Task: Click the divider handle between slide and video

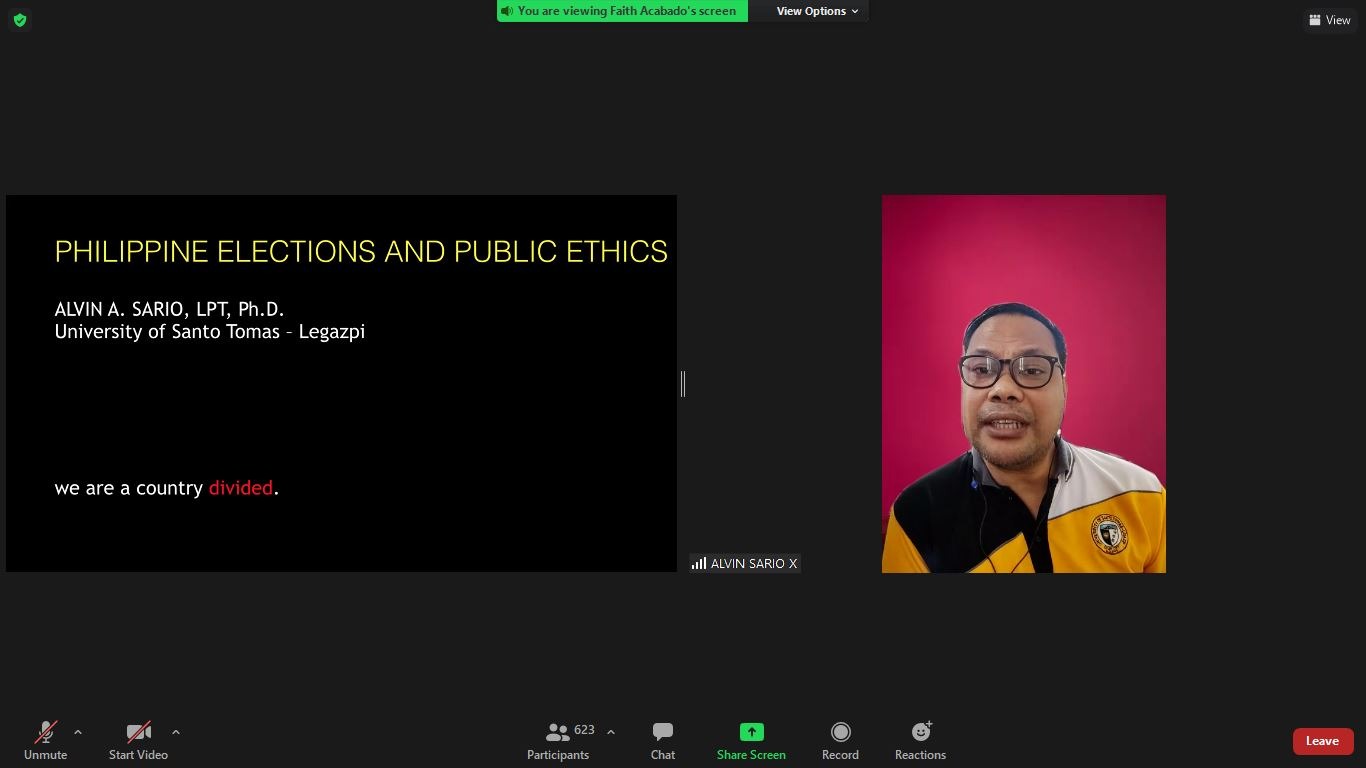Action: 683,383
